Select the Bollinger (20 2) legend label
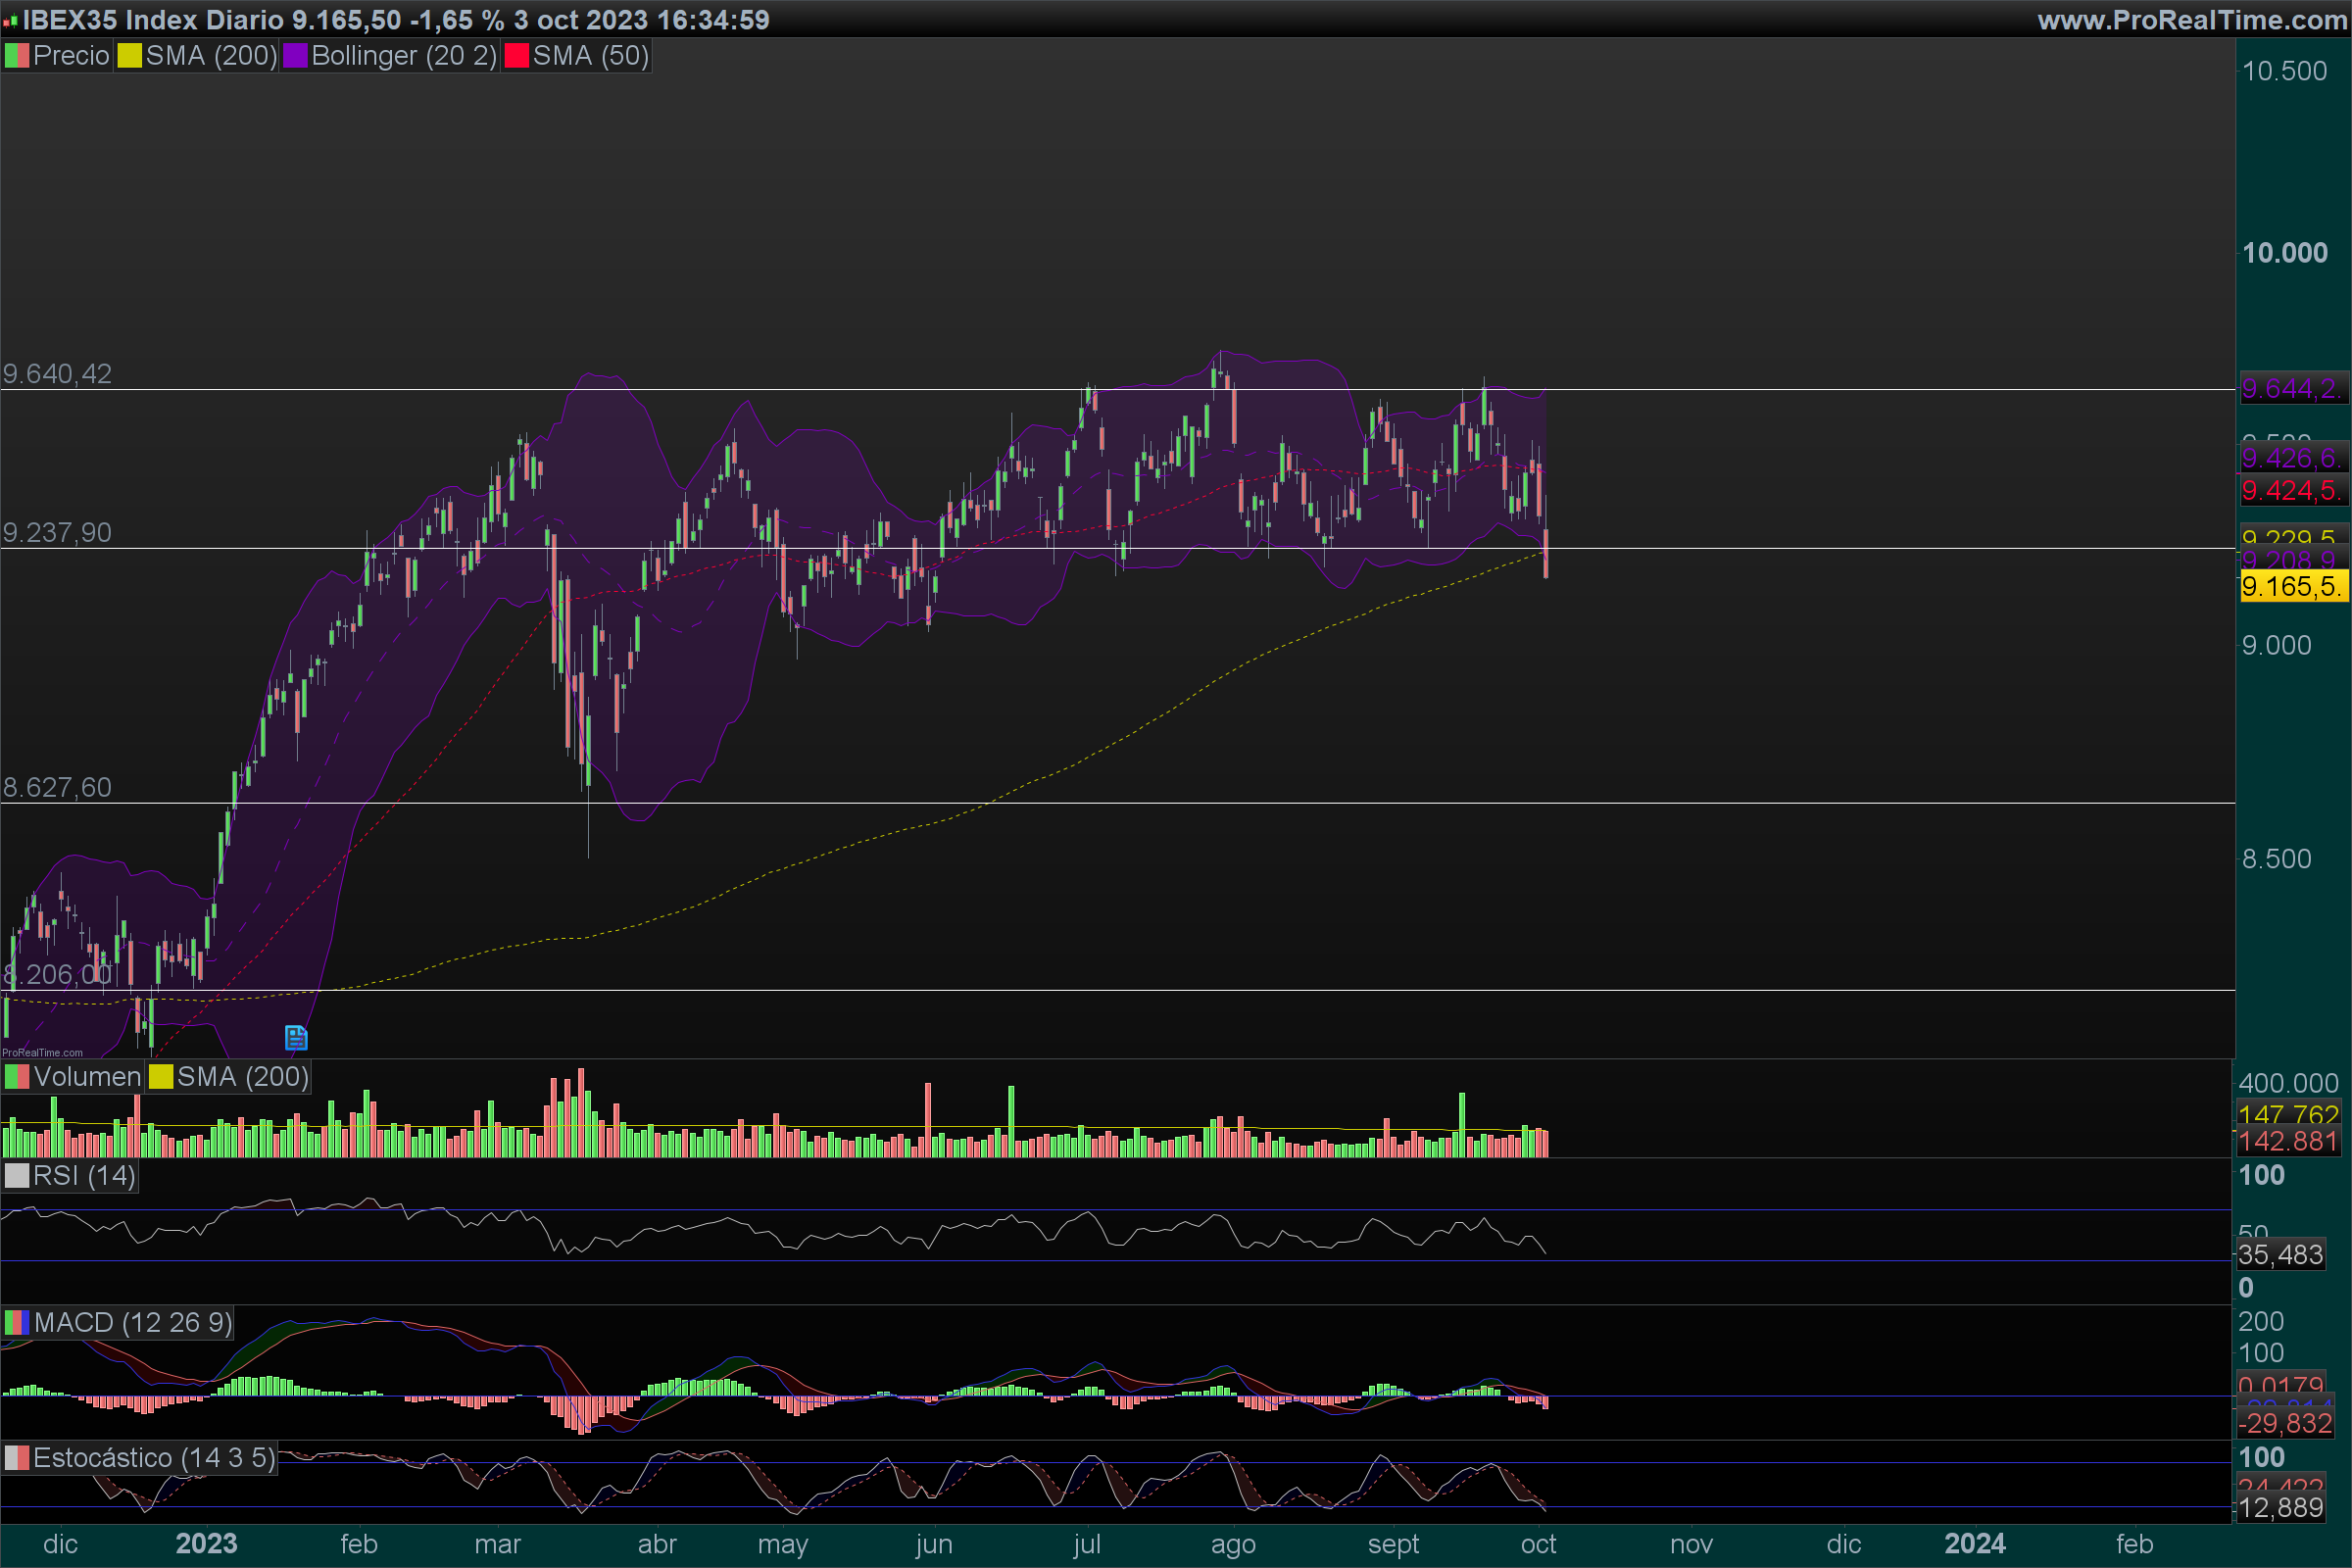The height and width of the screenshot is (1568, 2352). (403, 56)
